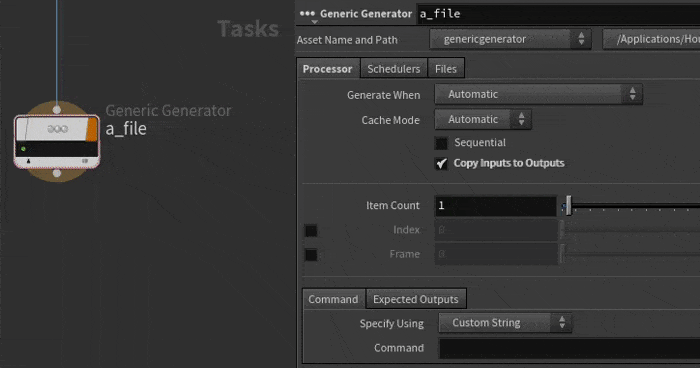Click the Generic Generator node icon header

[57, 129]
